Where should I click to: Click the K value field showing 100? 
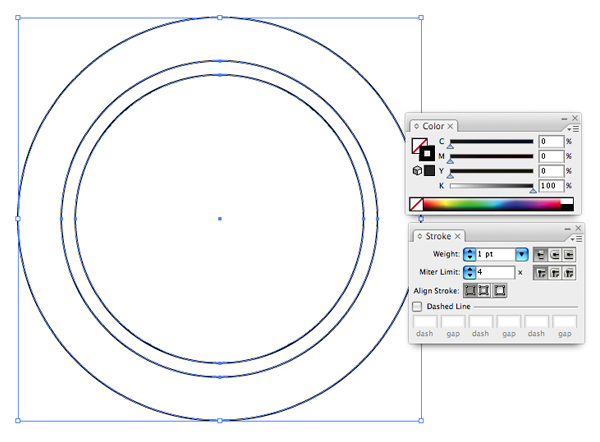(x=551, y=186)
